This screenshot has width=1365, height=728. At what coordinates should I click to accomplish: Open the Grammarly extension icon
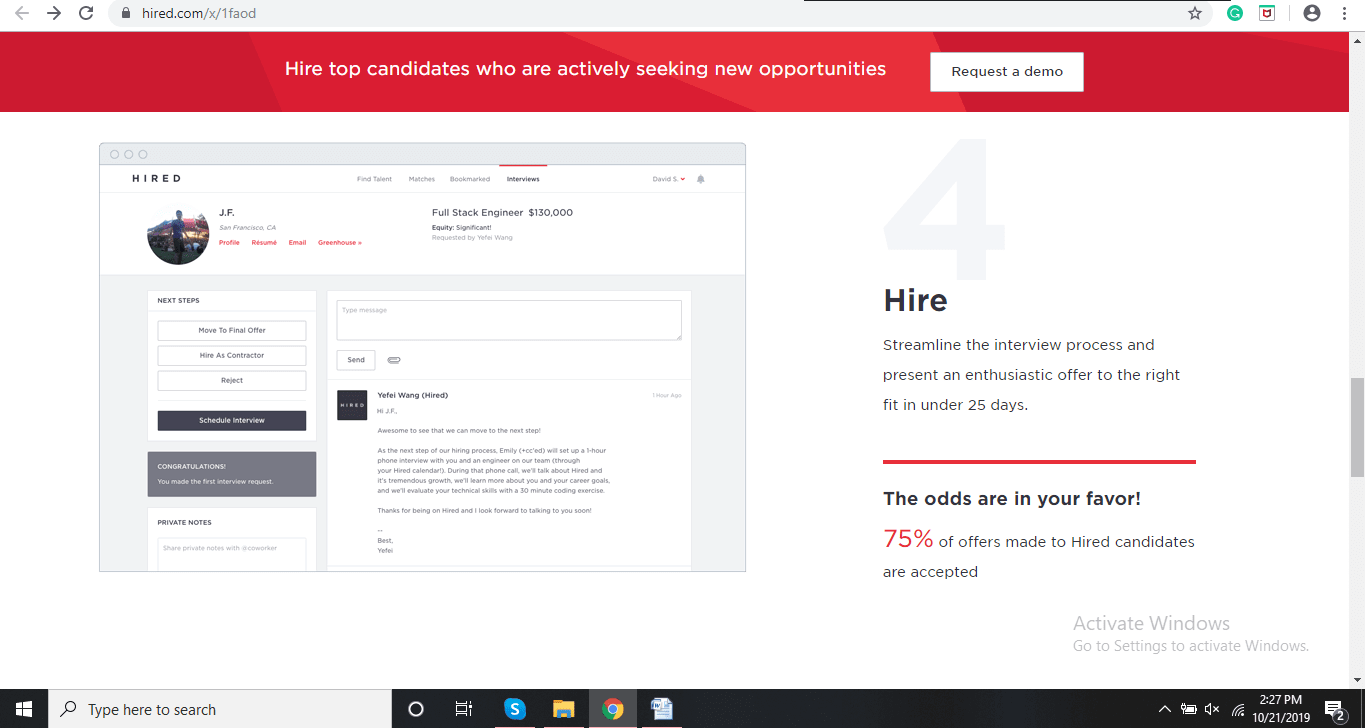point(1236,13)
